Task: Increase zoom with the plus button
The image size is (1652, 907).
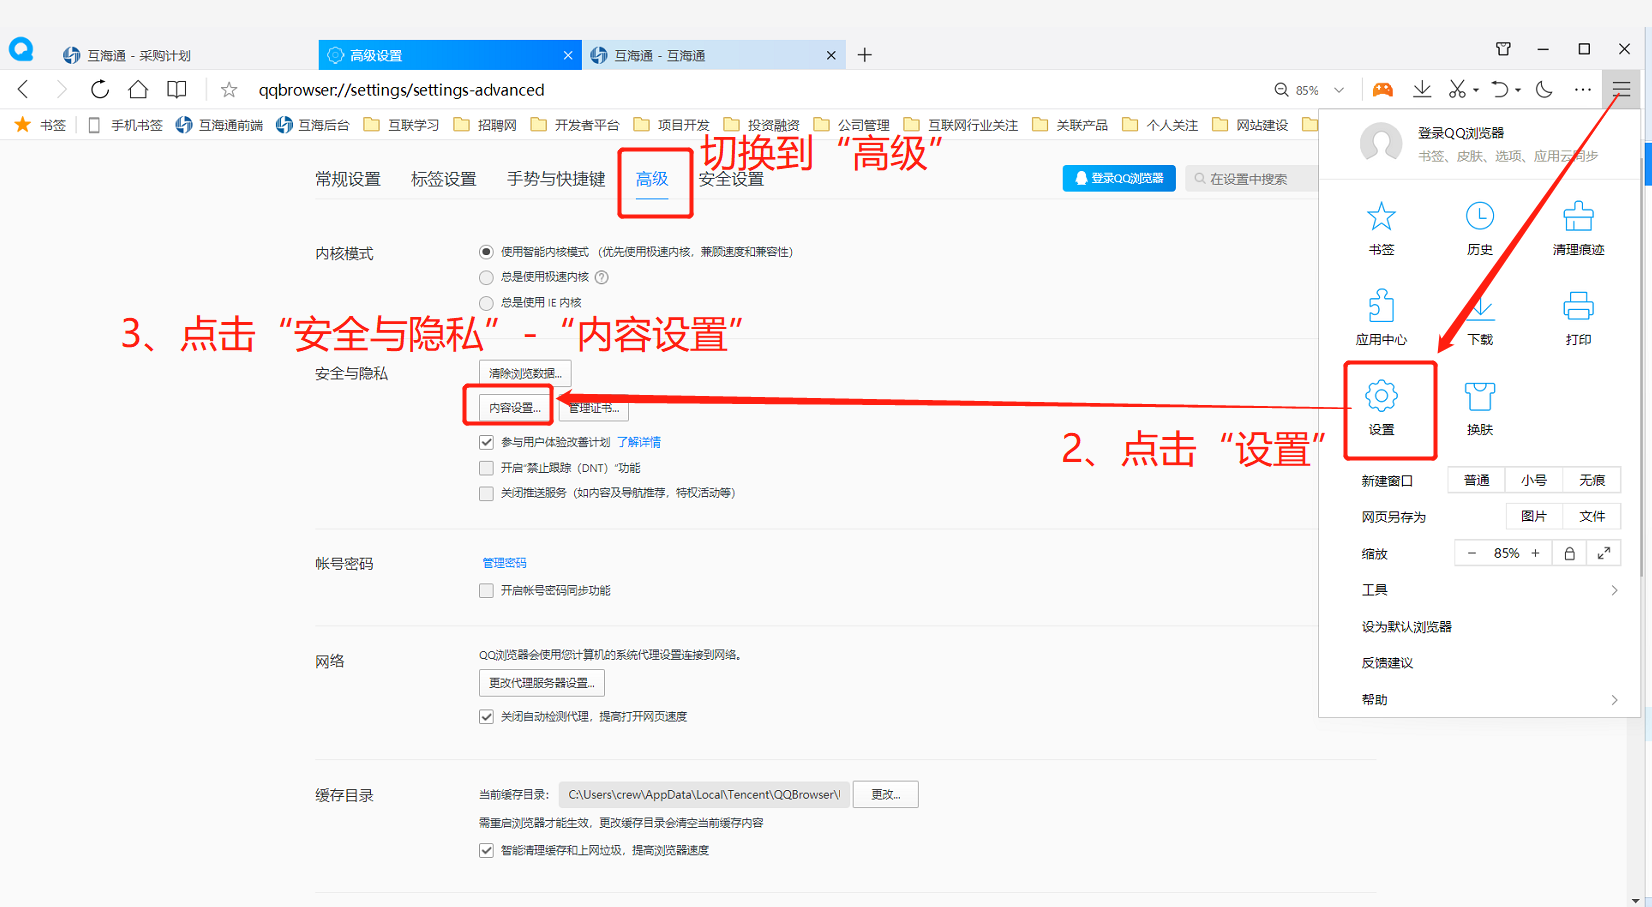Action: click(1535, 553)
